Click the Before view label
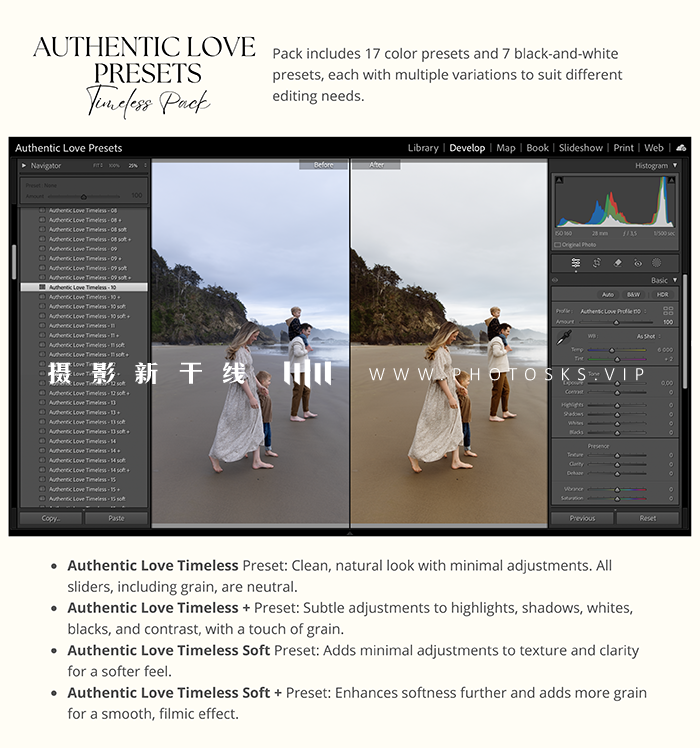 click(324, 165)
